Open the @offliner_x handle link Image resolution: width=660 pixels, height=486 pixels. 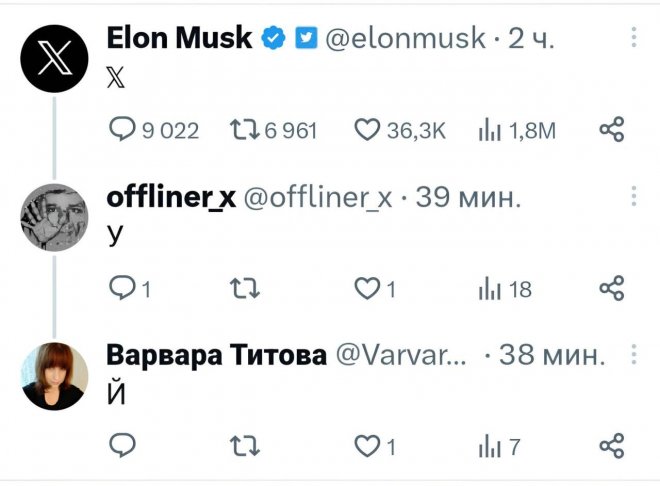(319, 197)
